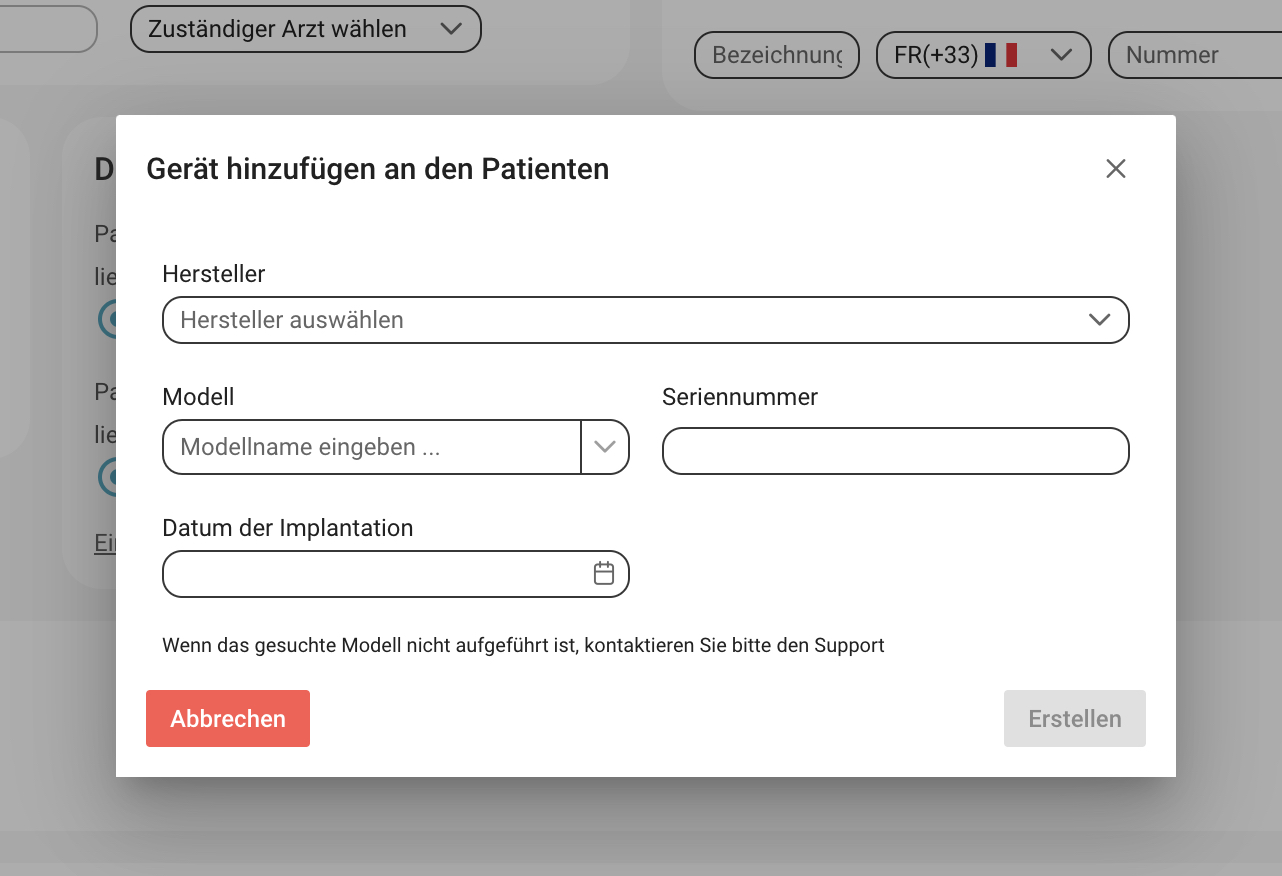Open the Hersteller auswählen dropdown
The width and height of the screenshot is (1282, 876).
[646, 320]
